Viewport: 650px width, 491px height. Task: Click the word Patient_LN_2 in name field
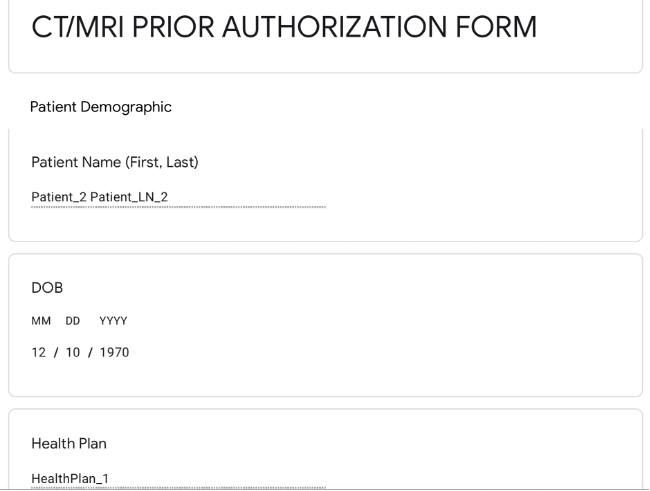pyautogui.click(x=129, y=197)
